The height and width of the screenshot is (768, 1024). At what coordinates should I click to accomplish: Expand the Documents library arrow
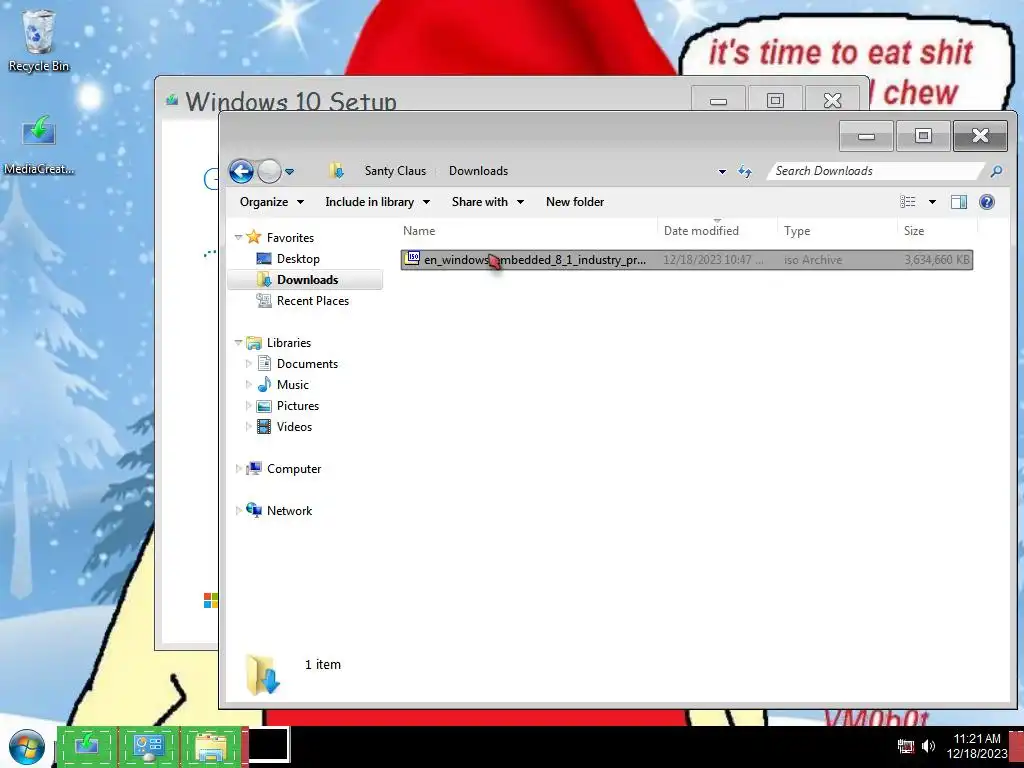pyautogui.click(x=248, y=363)
